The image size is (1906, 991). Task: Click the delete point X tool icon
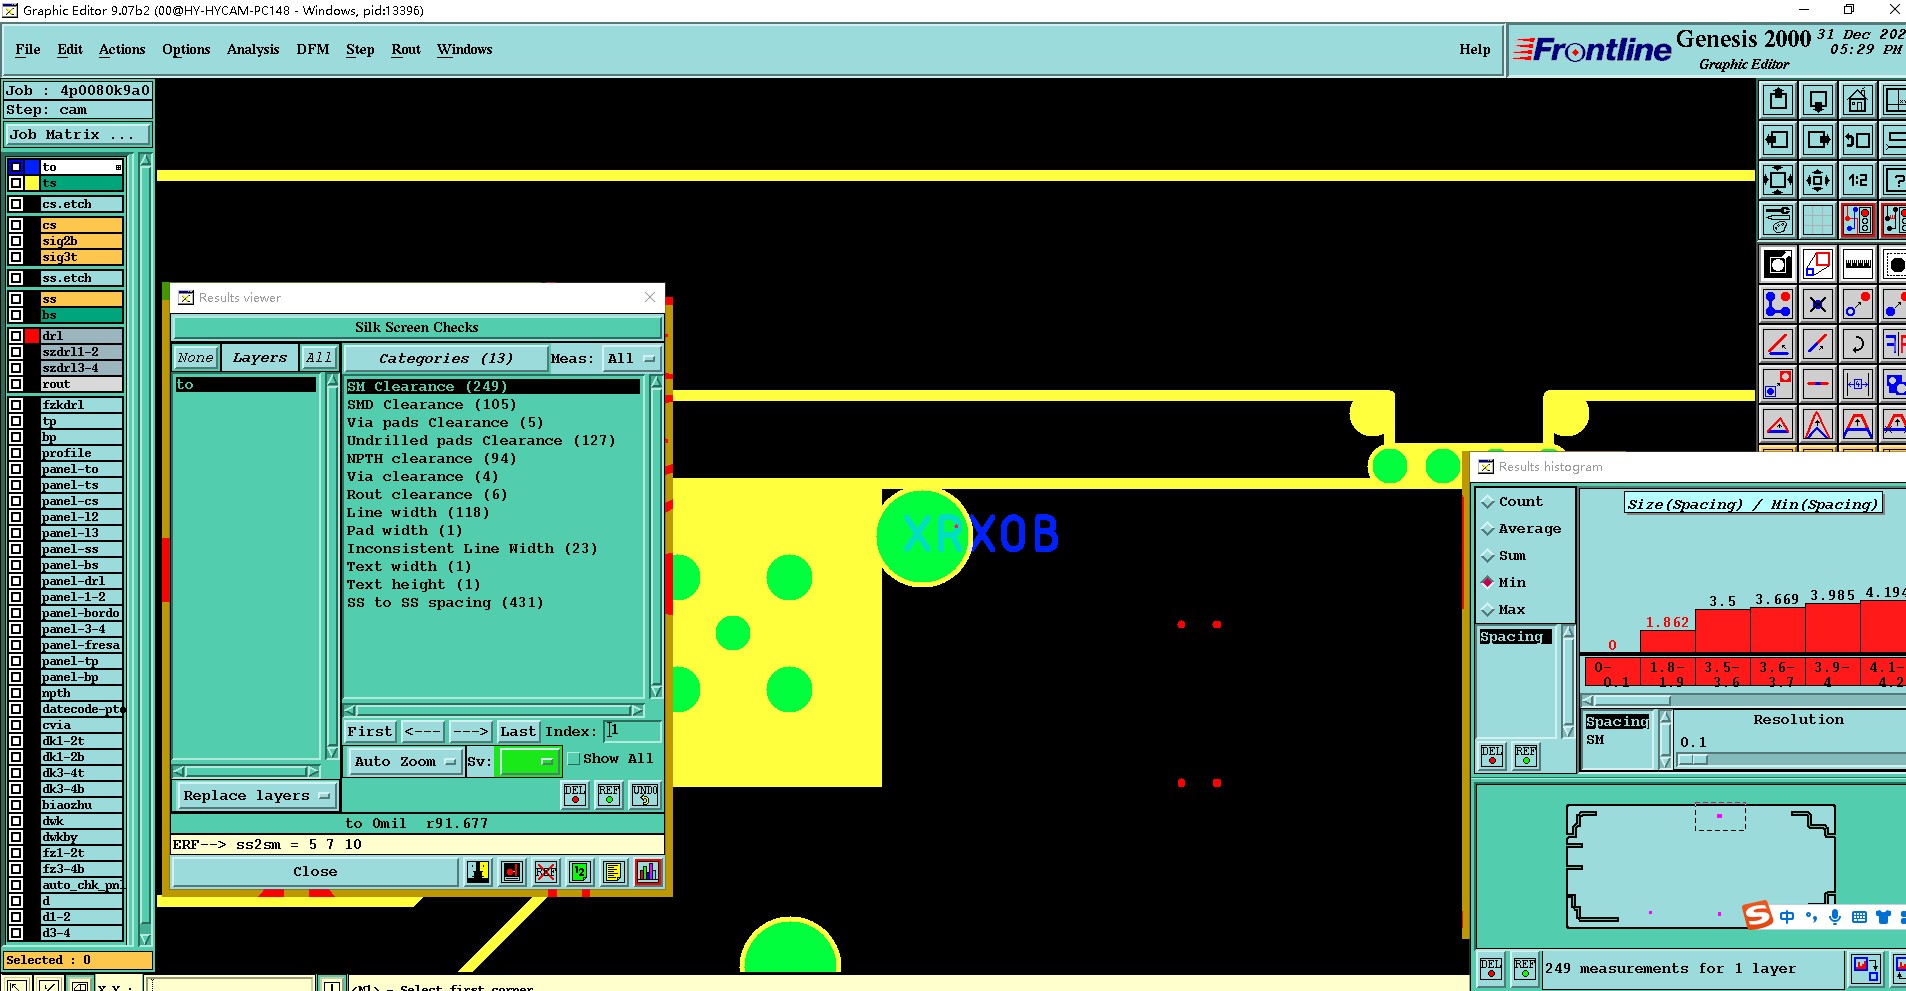point(1818,304)
